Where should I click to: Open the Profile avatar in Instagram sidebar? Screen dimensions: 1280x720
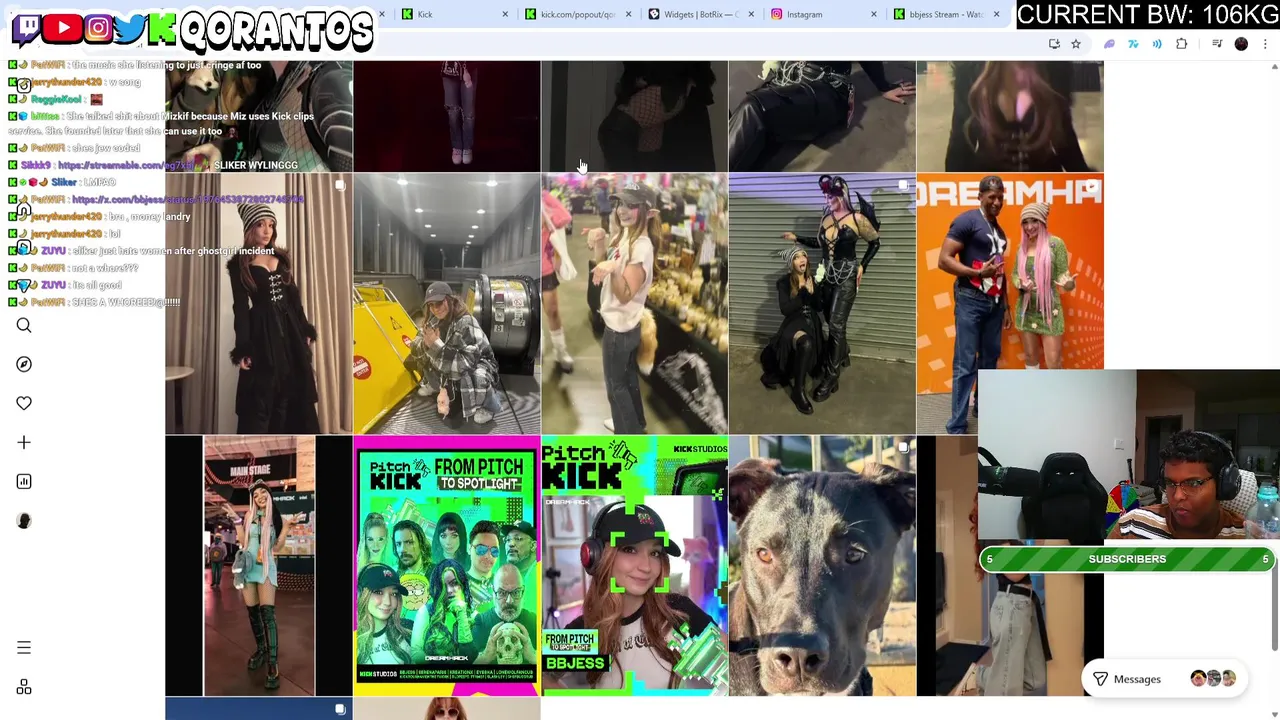click(24, 520)
